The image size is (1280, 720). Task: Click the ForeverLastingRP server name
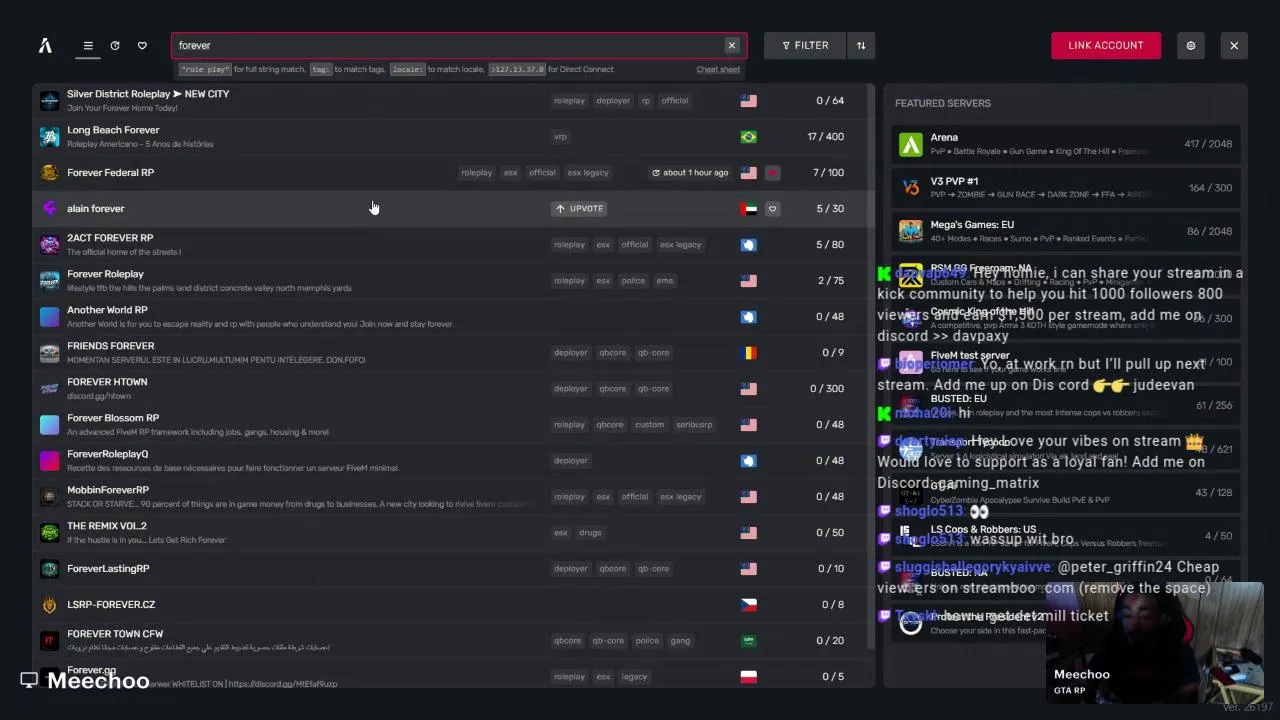tap(108, 568)
